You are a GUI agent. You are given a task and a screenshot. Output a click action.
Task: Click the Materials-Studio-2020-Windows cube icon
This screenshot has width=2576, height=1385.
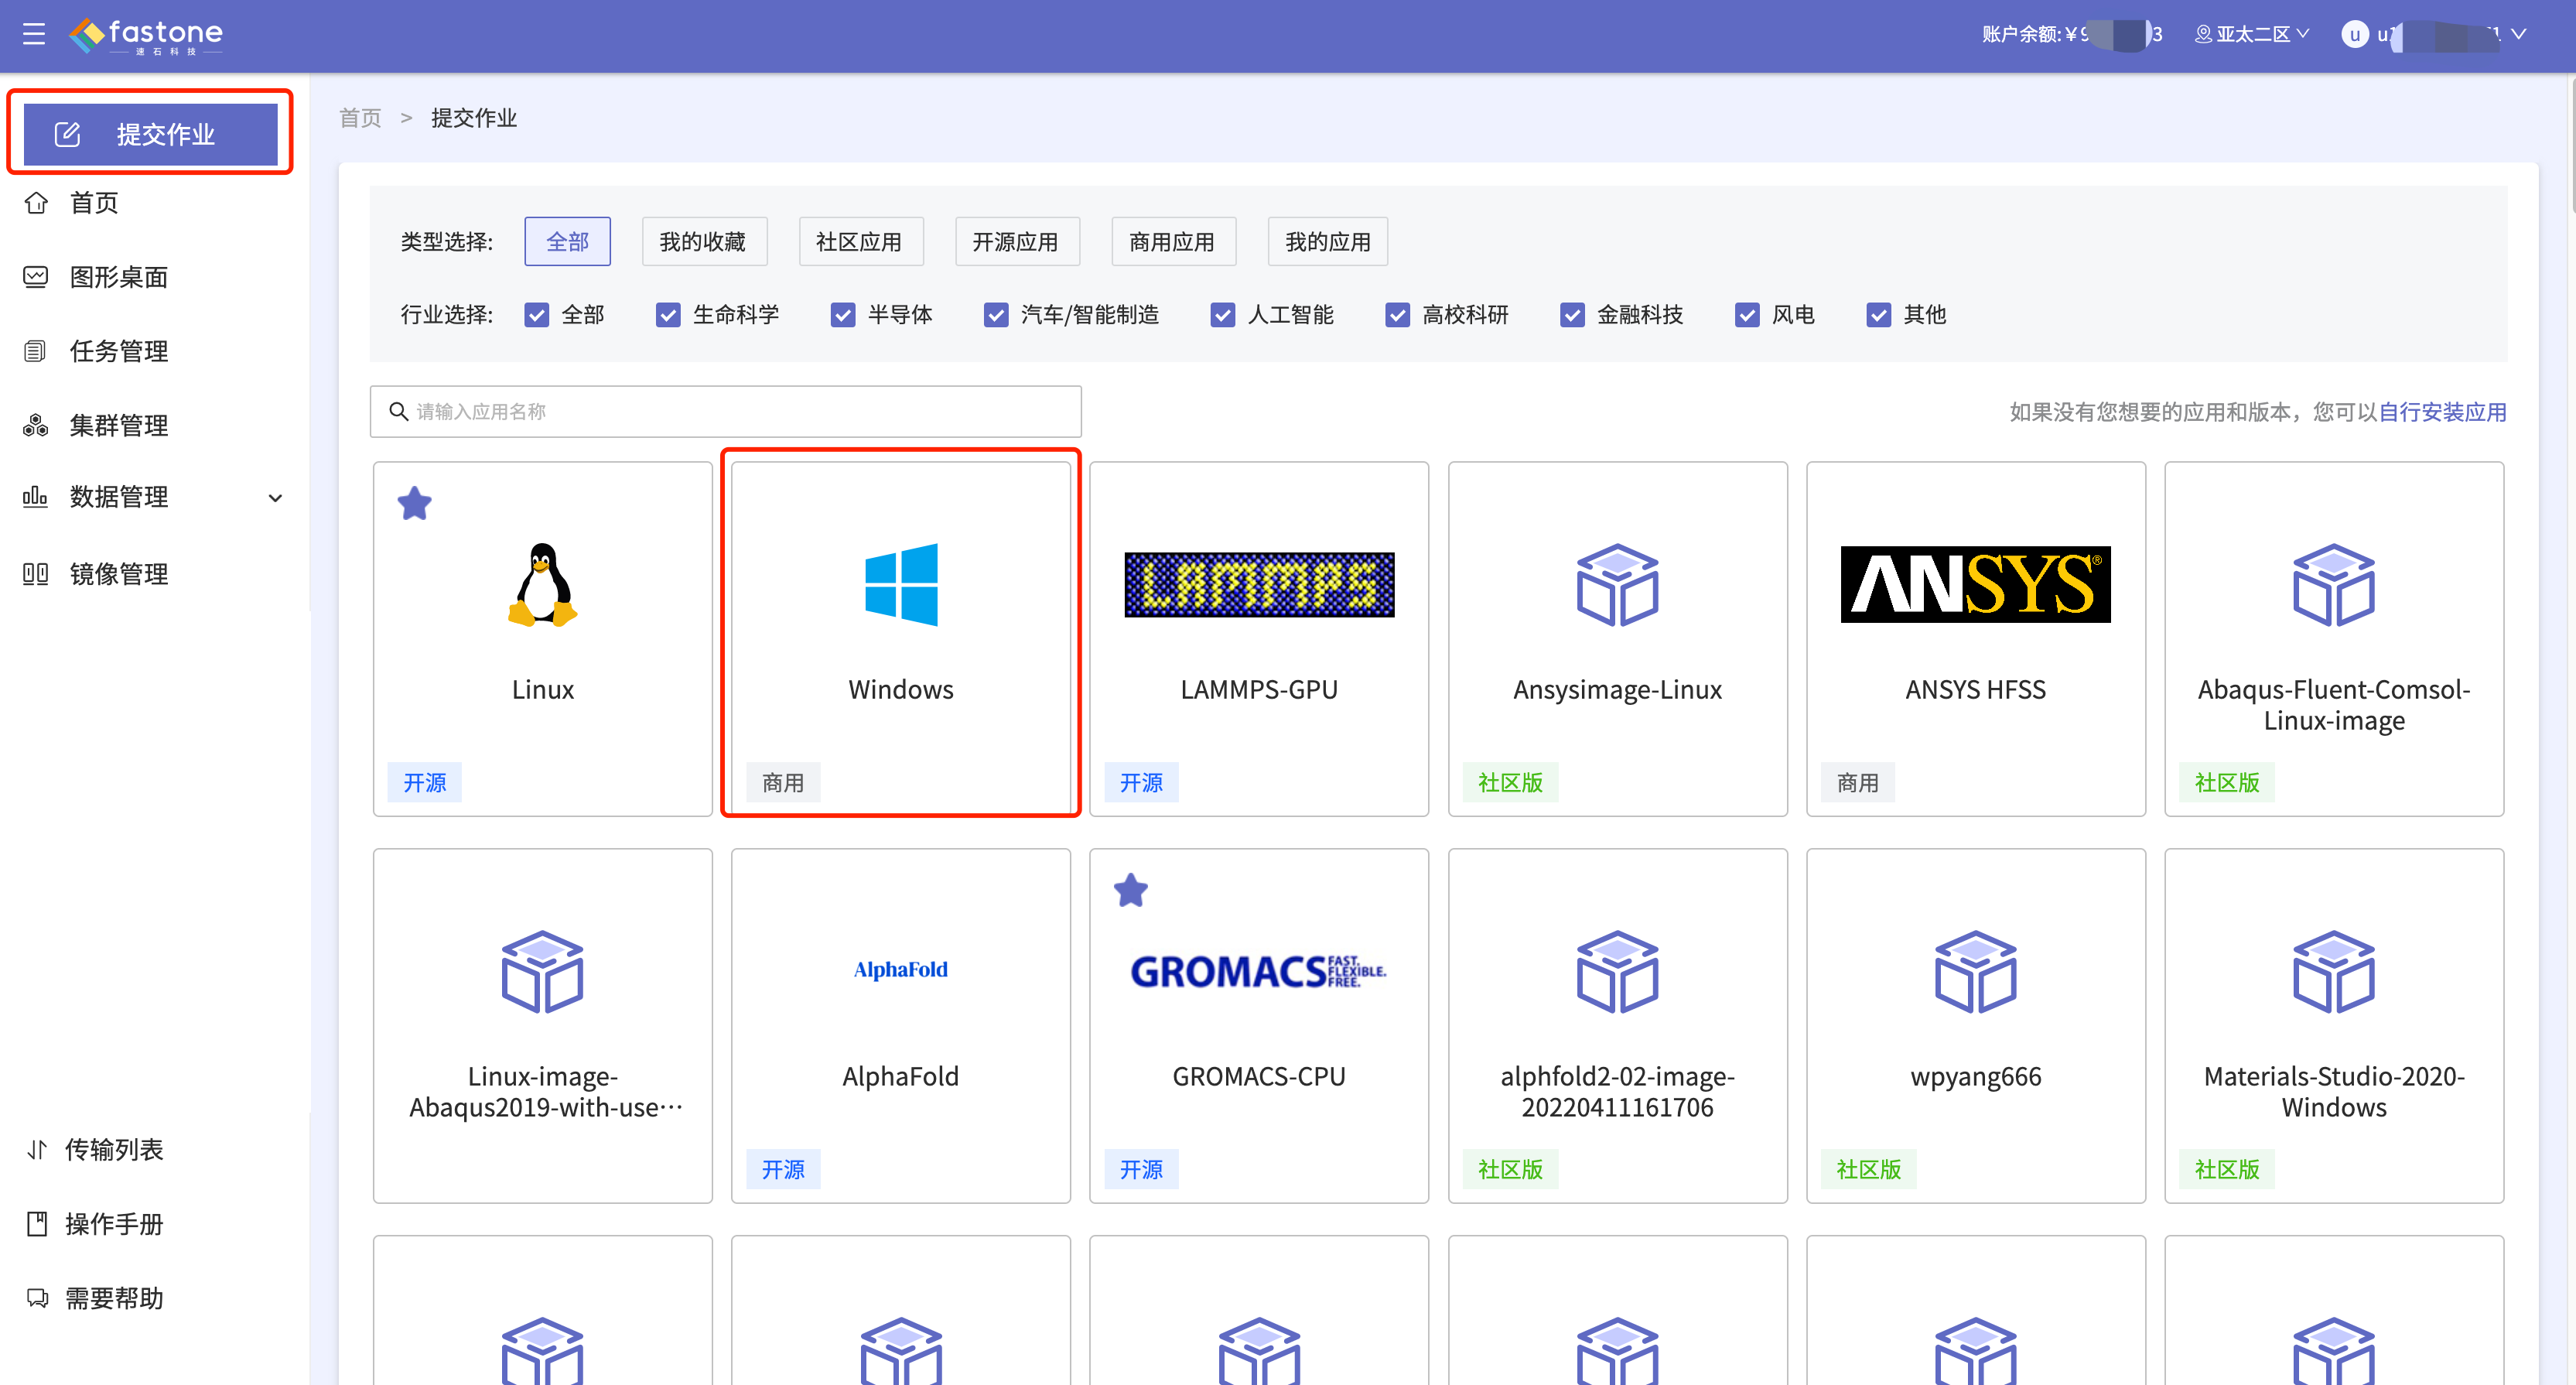click(2333, 972)
